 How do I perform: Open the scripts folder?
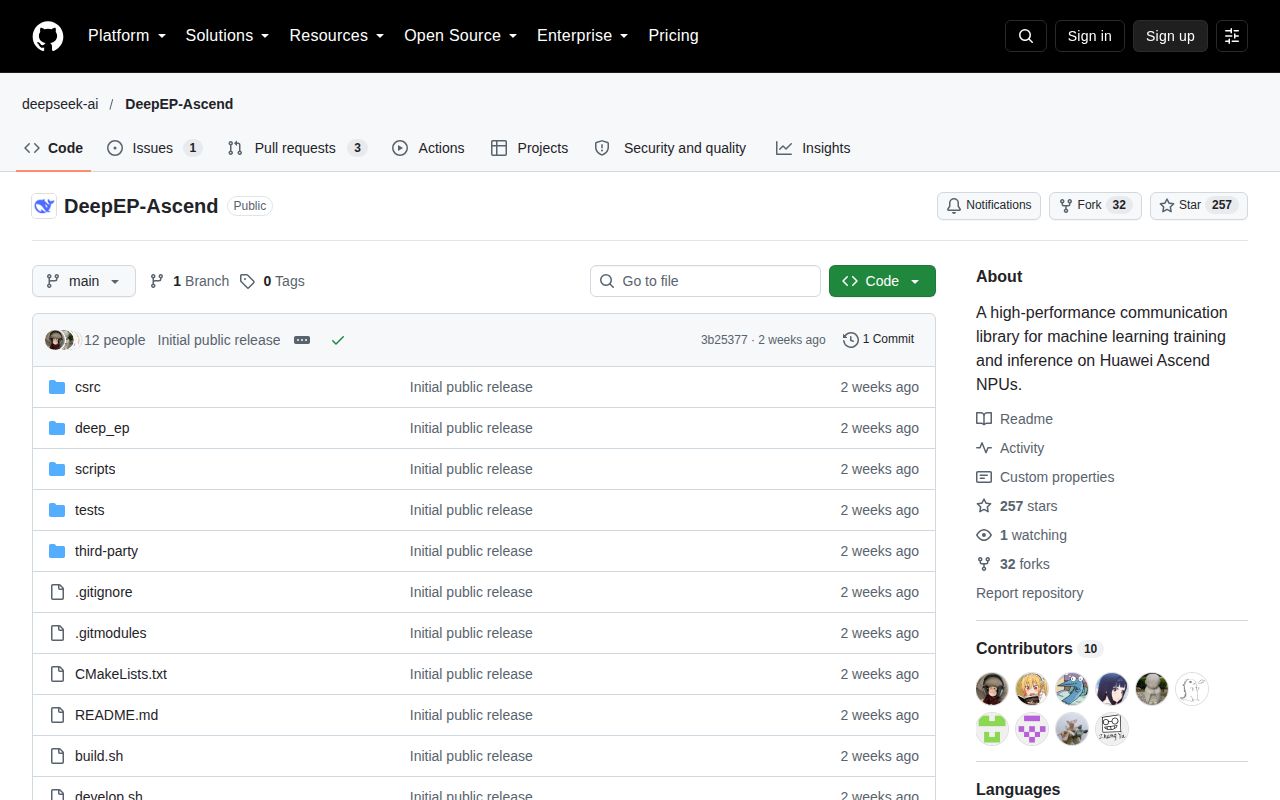[x=95, y=469]
